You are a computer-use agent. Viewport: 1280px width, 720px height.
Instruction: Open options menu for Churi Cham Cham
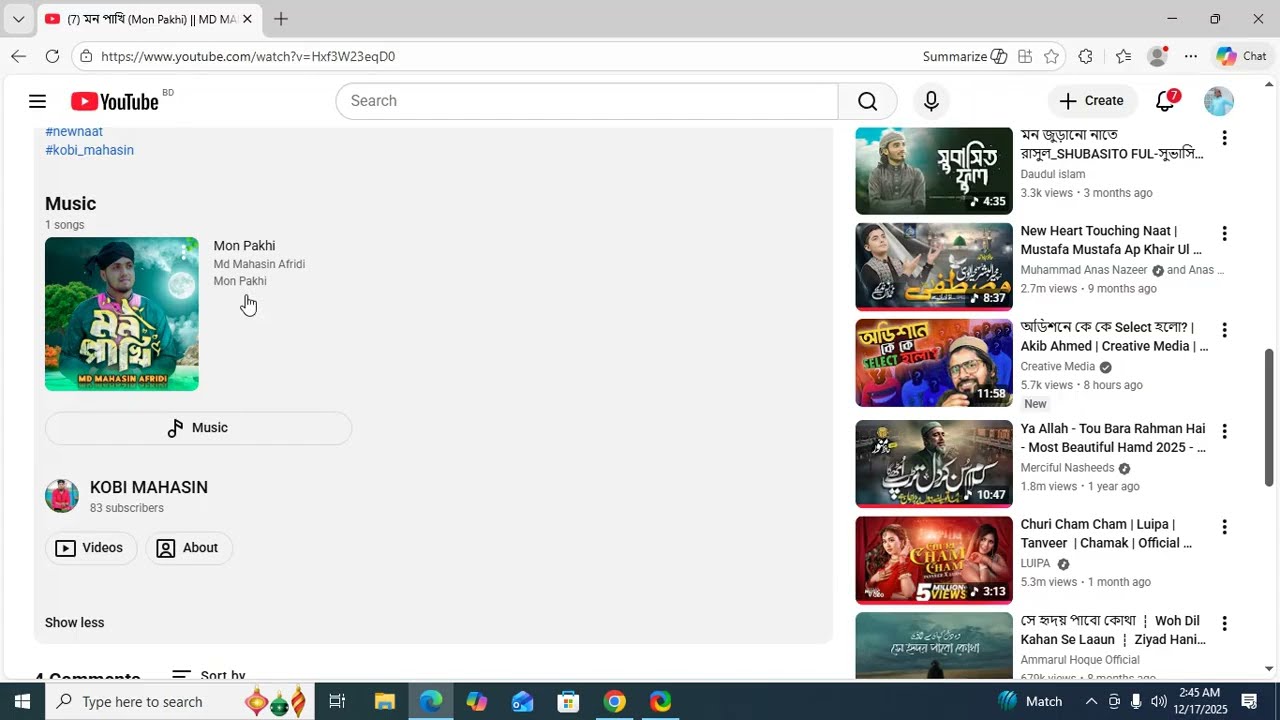point(1224,527)
